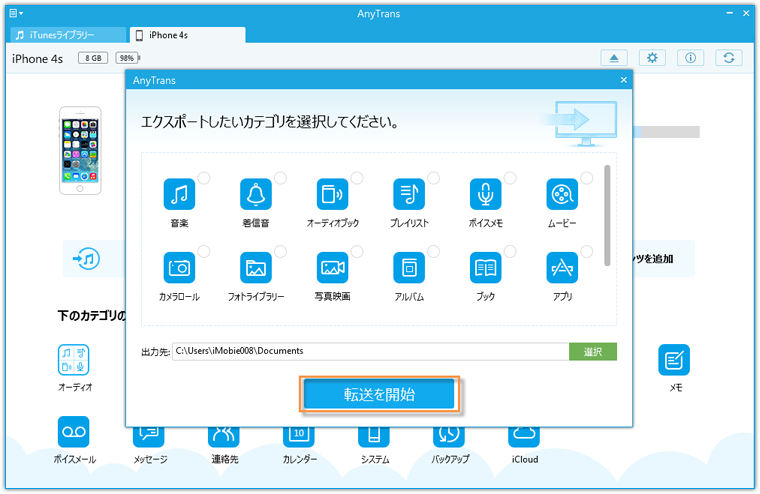The height and width of the screenshot is (494, 760).
Task: Switch to the iPhone 4s tab
Action: (188, 35)
